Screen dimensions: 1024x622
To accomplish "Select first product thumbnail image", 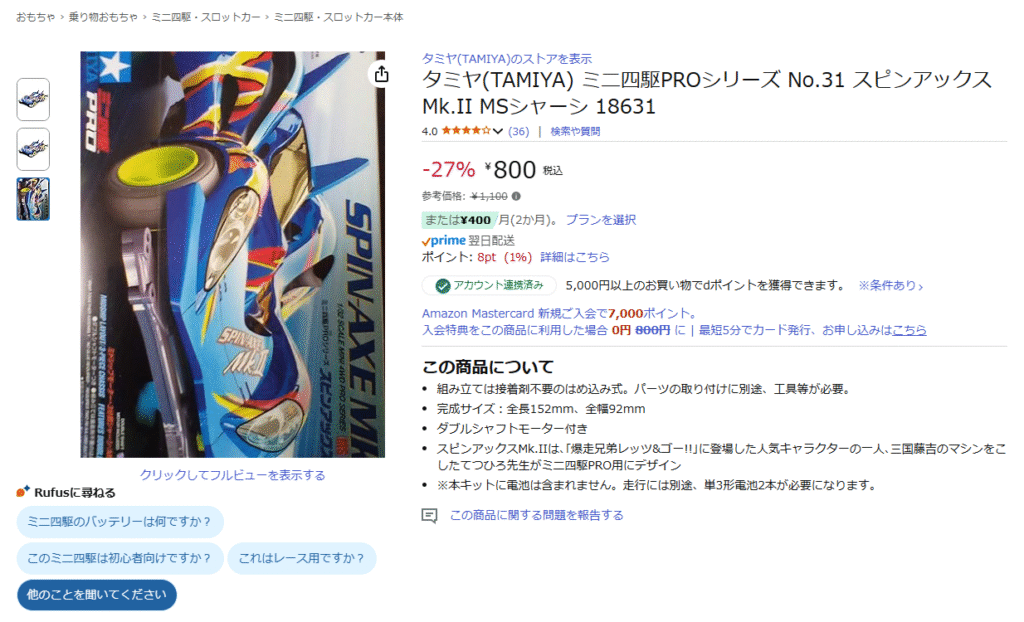I will [33, 99].
